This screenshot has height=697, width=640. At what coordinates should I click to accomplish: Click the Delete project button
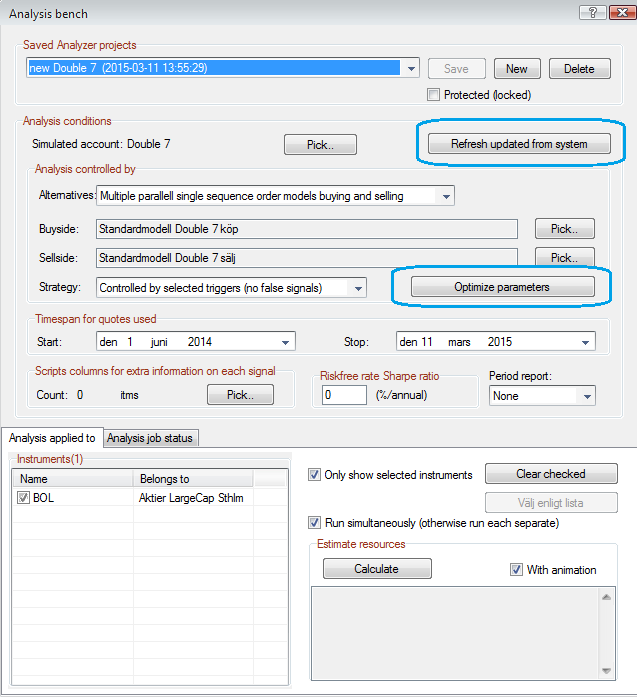click(579, 69)
